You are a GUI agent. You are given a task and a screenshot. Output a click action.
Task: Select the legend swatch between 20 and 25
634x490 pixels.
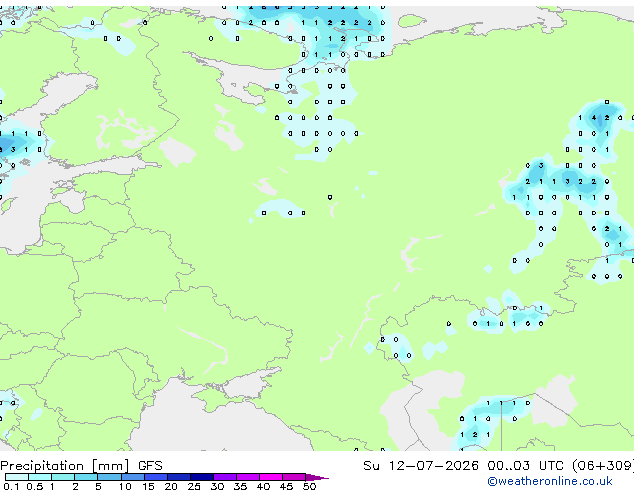(x=179, y=477)
